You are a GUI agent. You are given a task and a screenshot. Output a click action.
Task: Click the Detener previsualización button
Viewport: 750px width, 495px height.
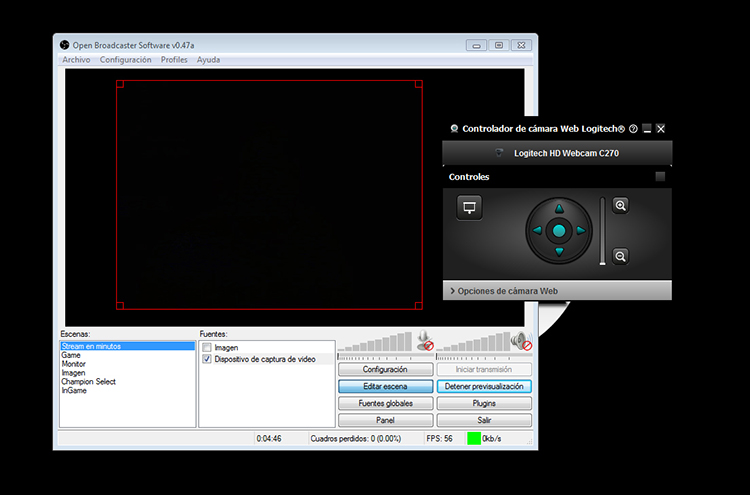(x=484, y=386)
